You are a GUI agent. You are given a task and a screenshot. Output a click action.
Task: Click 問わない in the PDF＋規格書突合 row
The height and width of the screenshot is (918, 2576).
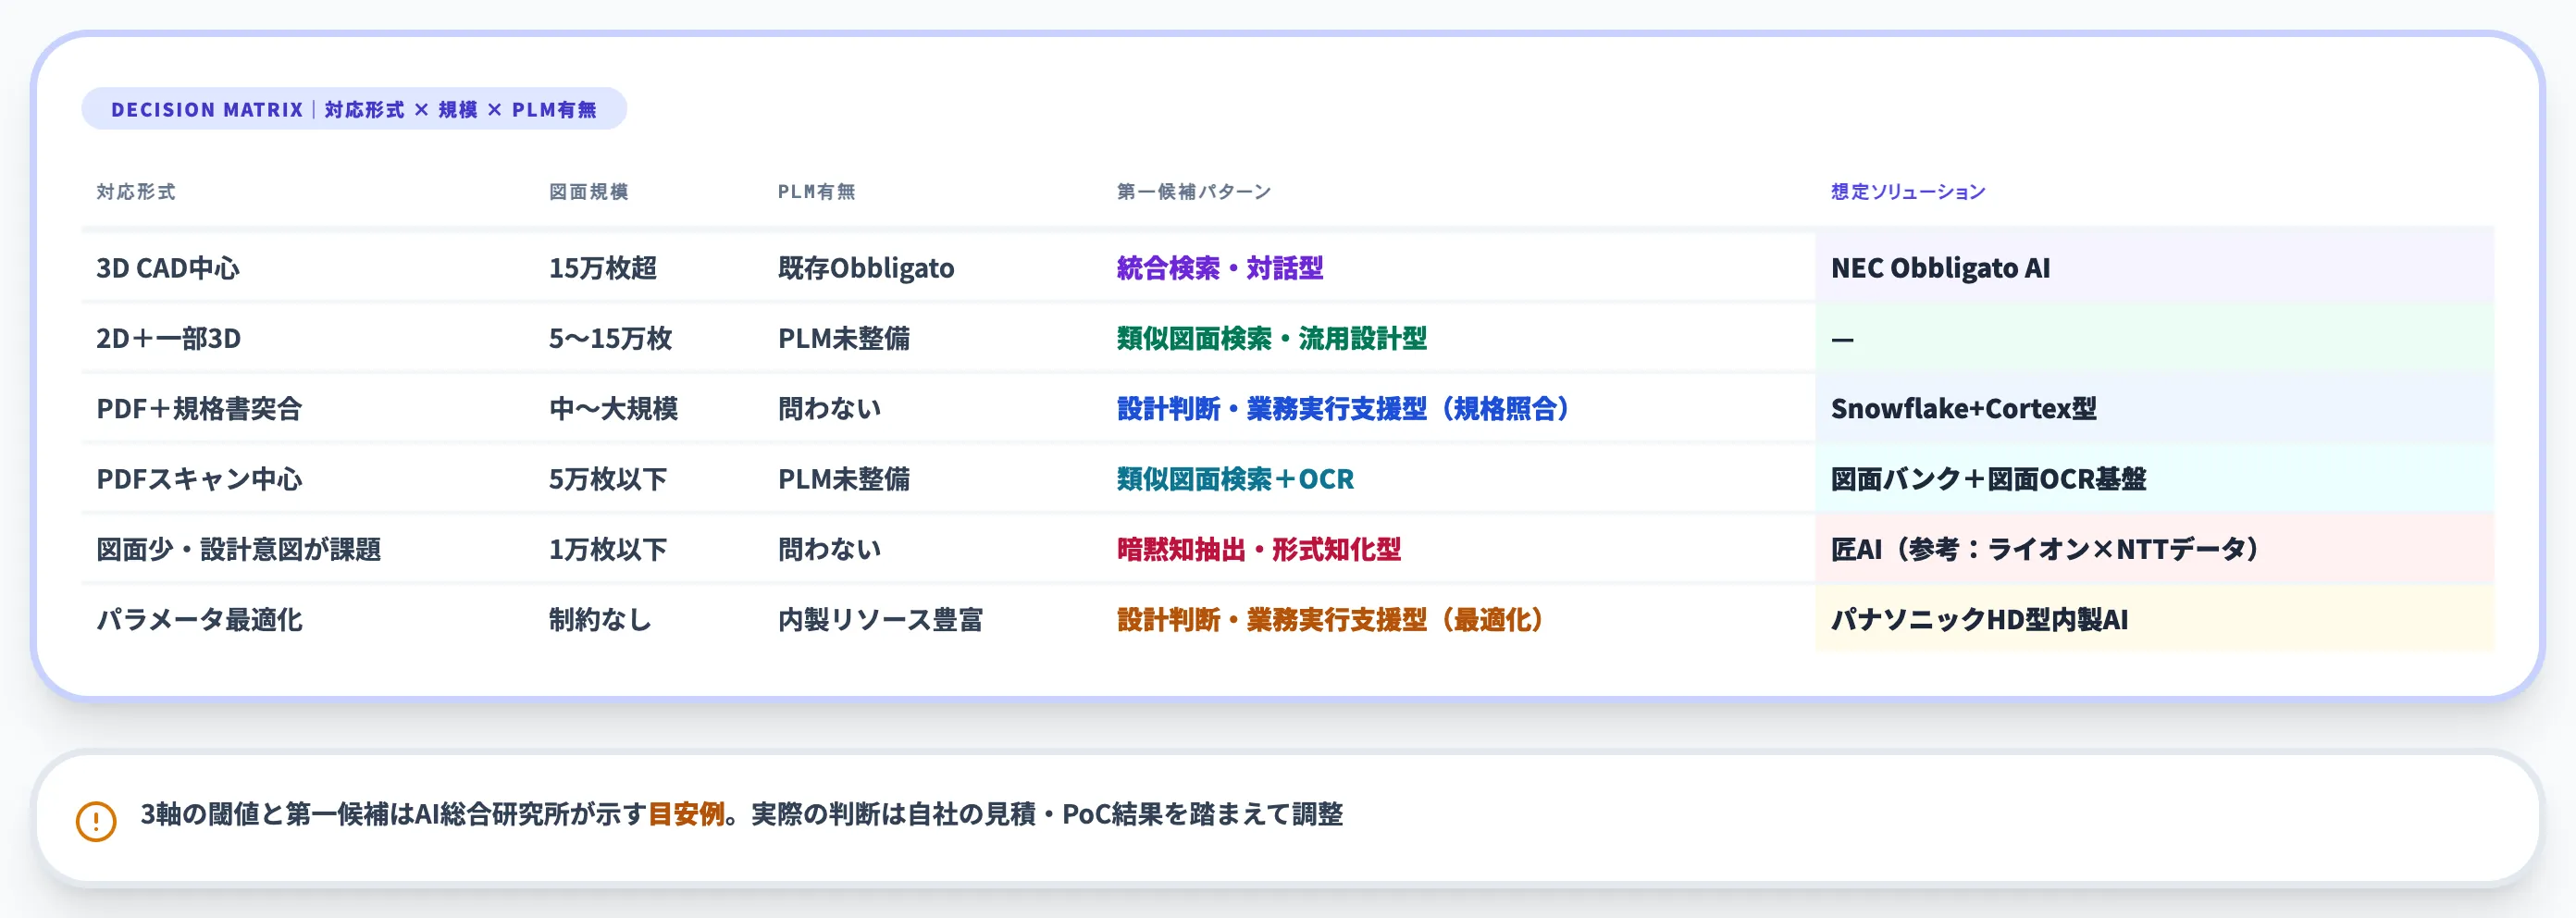pyautogui.click(x=829, y=408)
